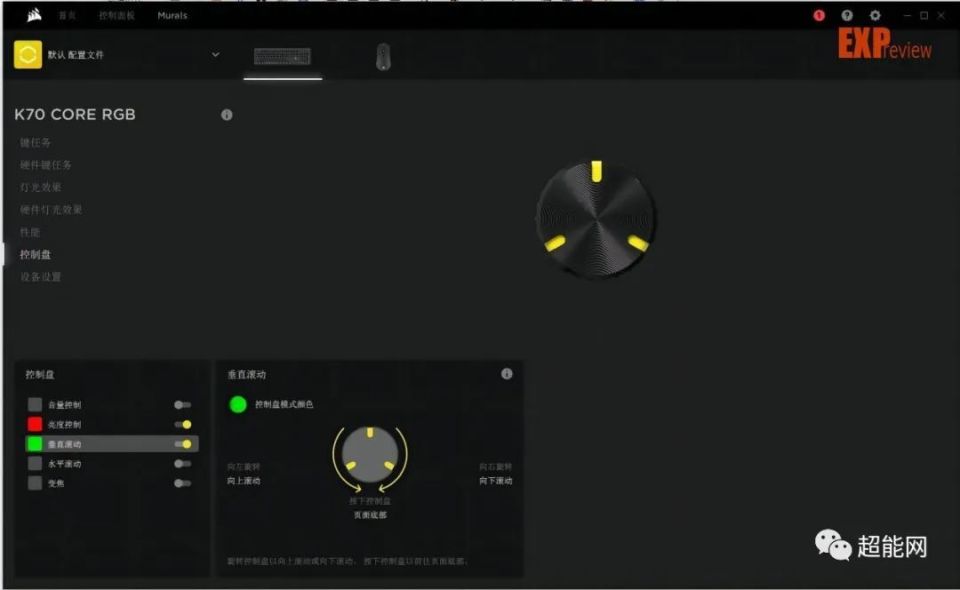The image size is (960, 590).
Task: Click the Corsair sails logo icon
Action: [34, 15]
